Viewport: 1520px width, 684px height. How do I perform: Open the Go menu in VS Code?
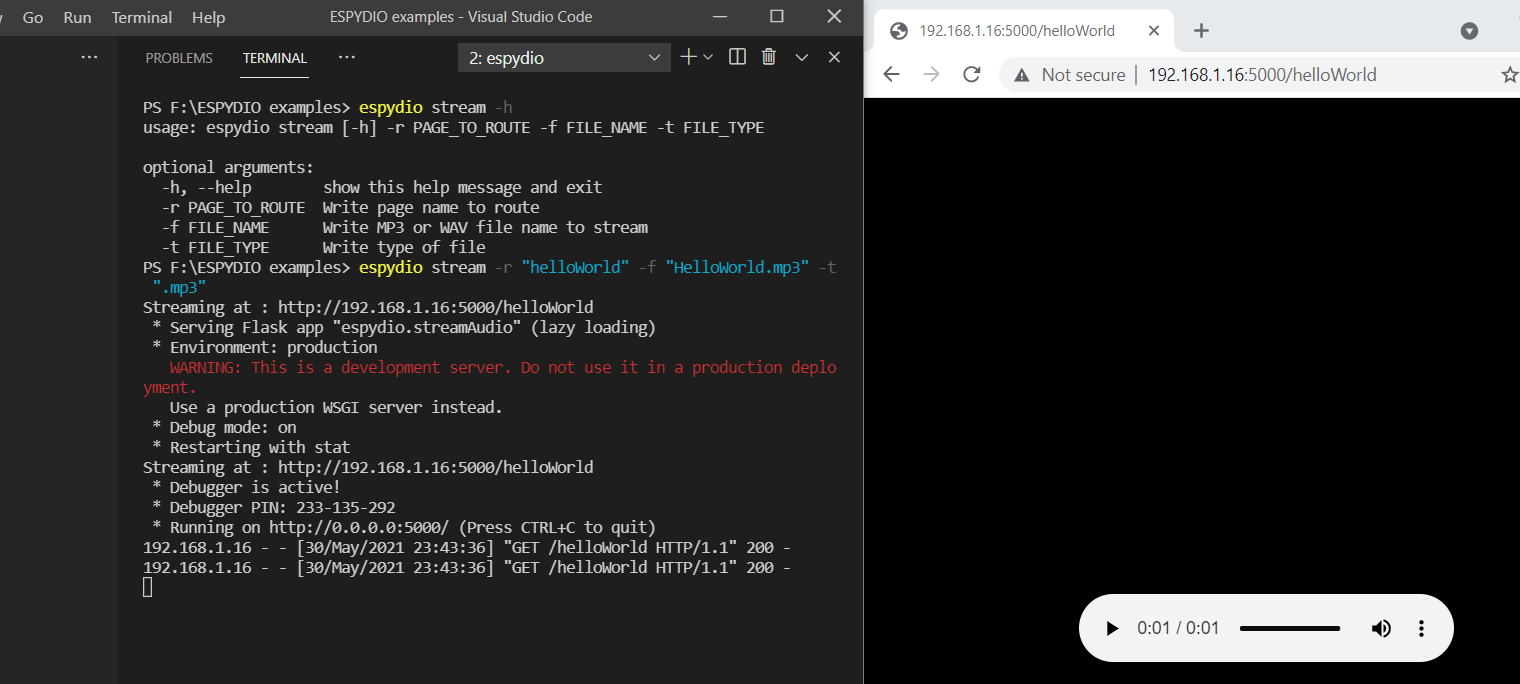tap(33, 17)
